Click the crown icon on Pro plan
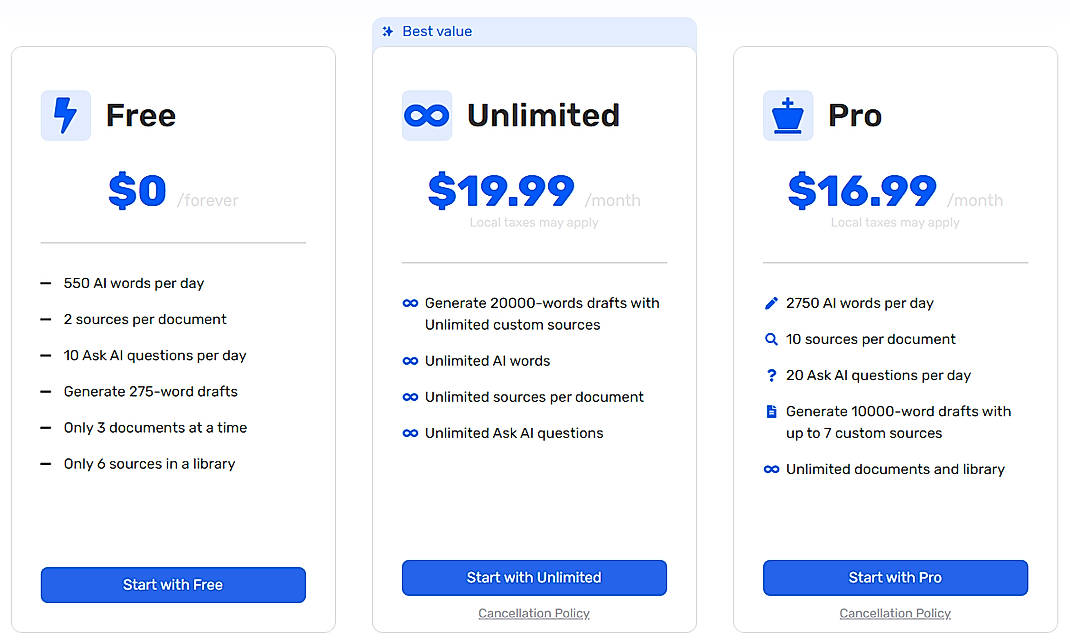The width and height of the screenshot is (1070, 641). 787,115
